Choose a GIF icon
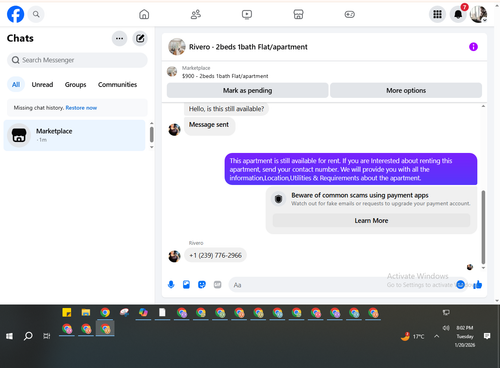 click(217, 285)
